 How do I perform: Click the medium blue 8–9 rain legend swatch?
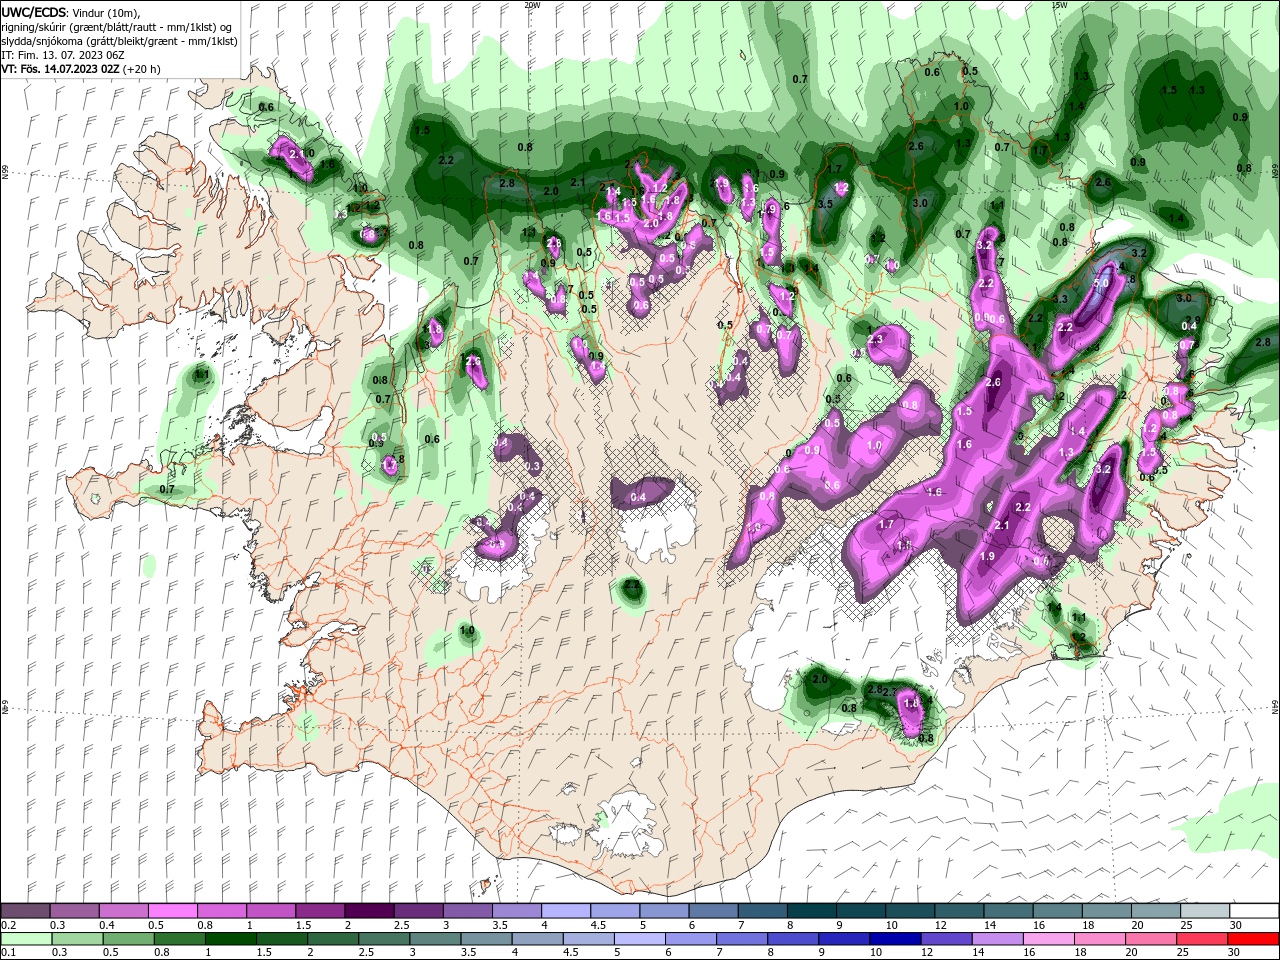pos(793,939)
